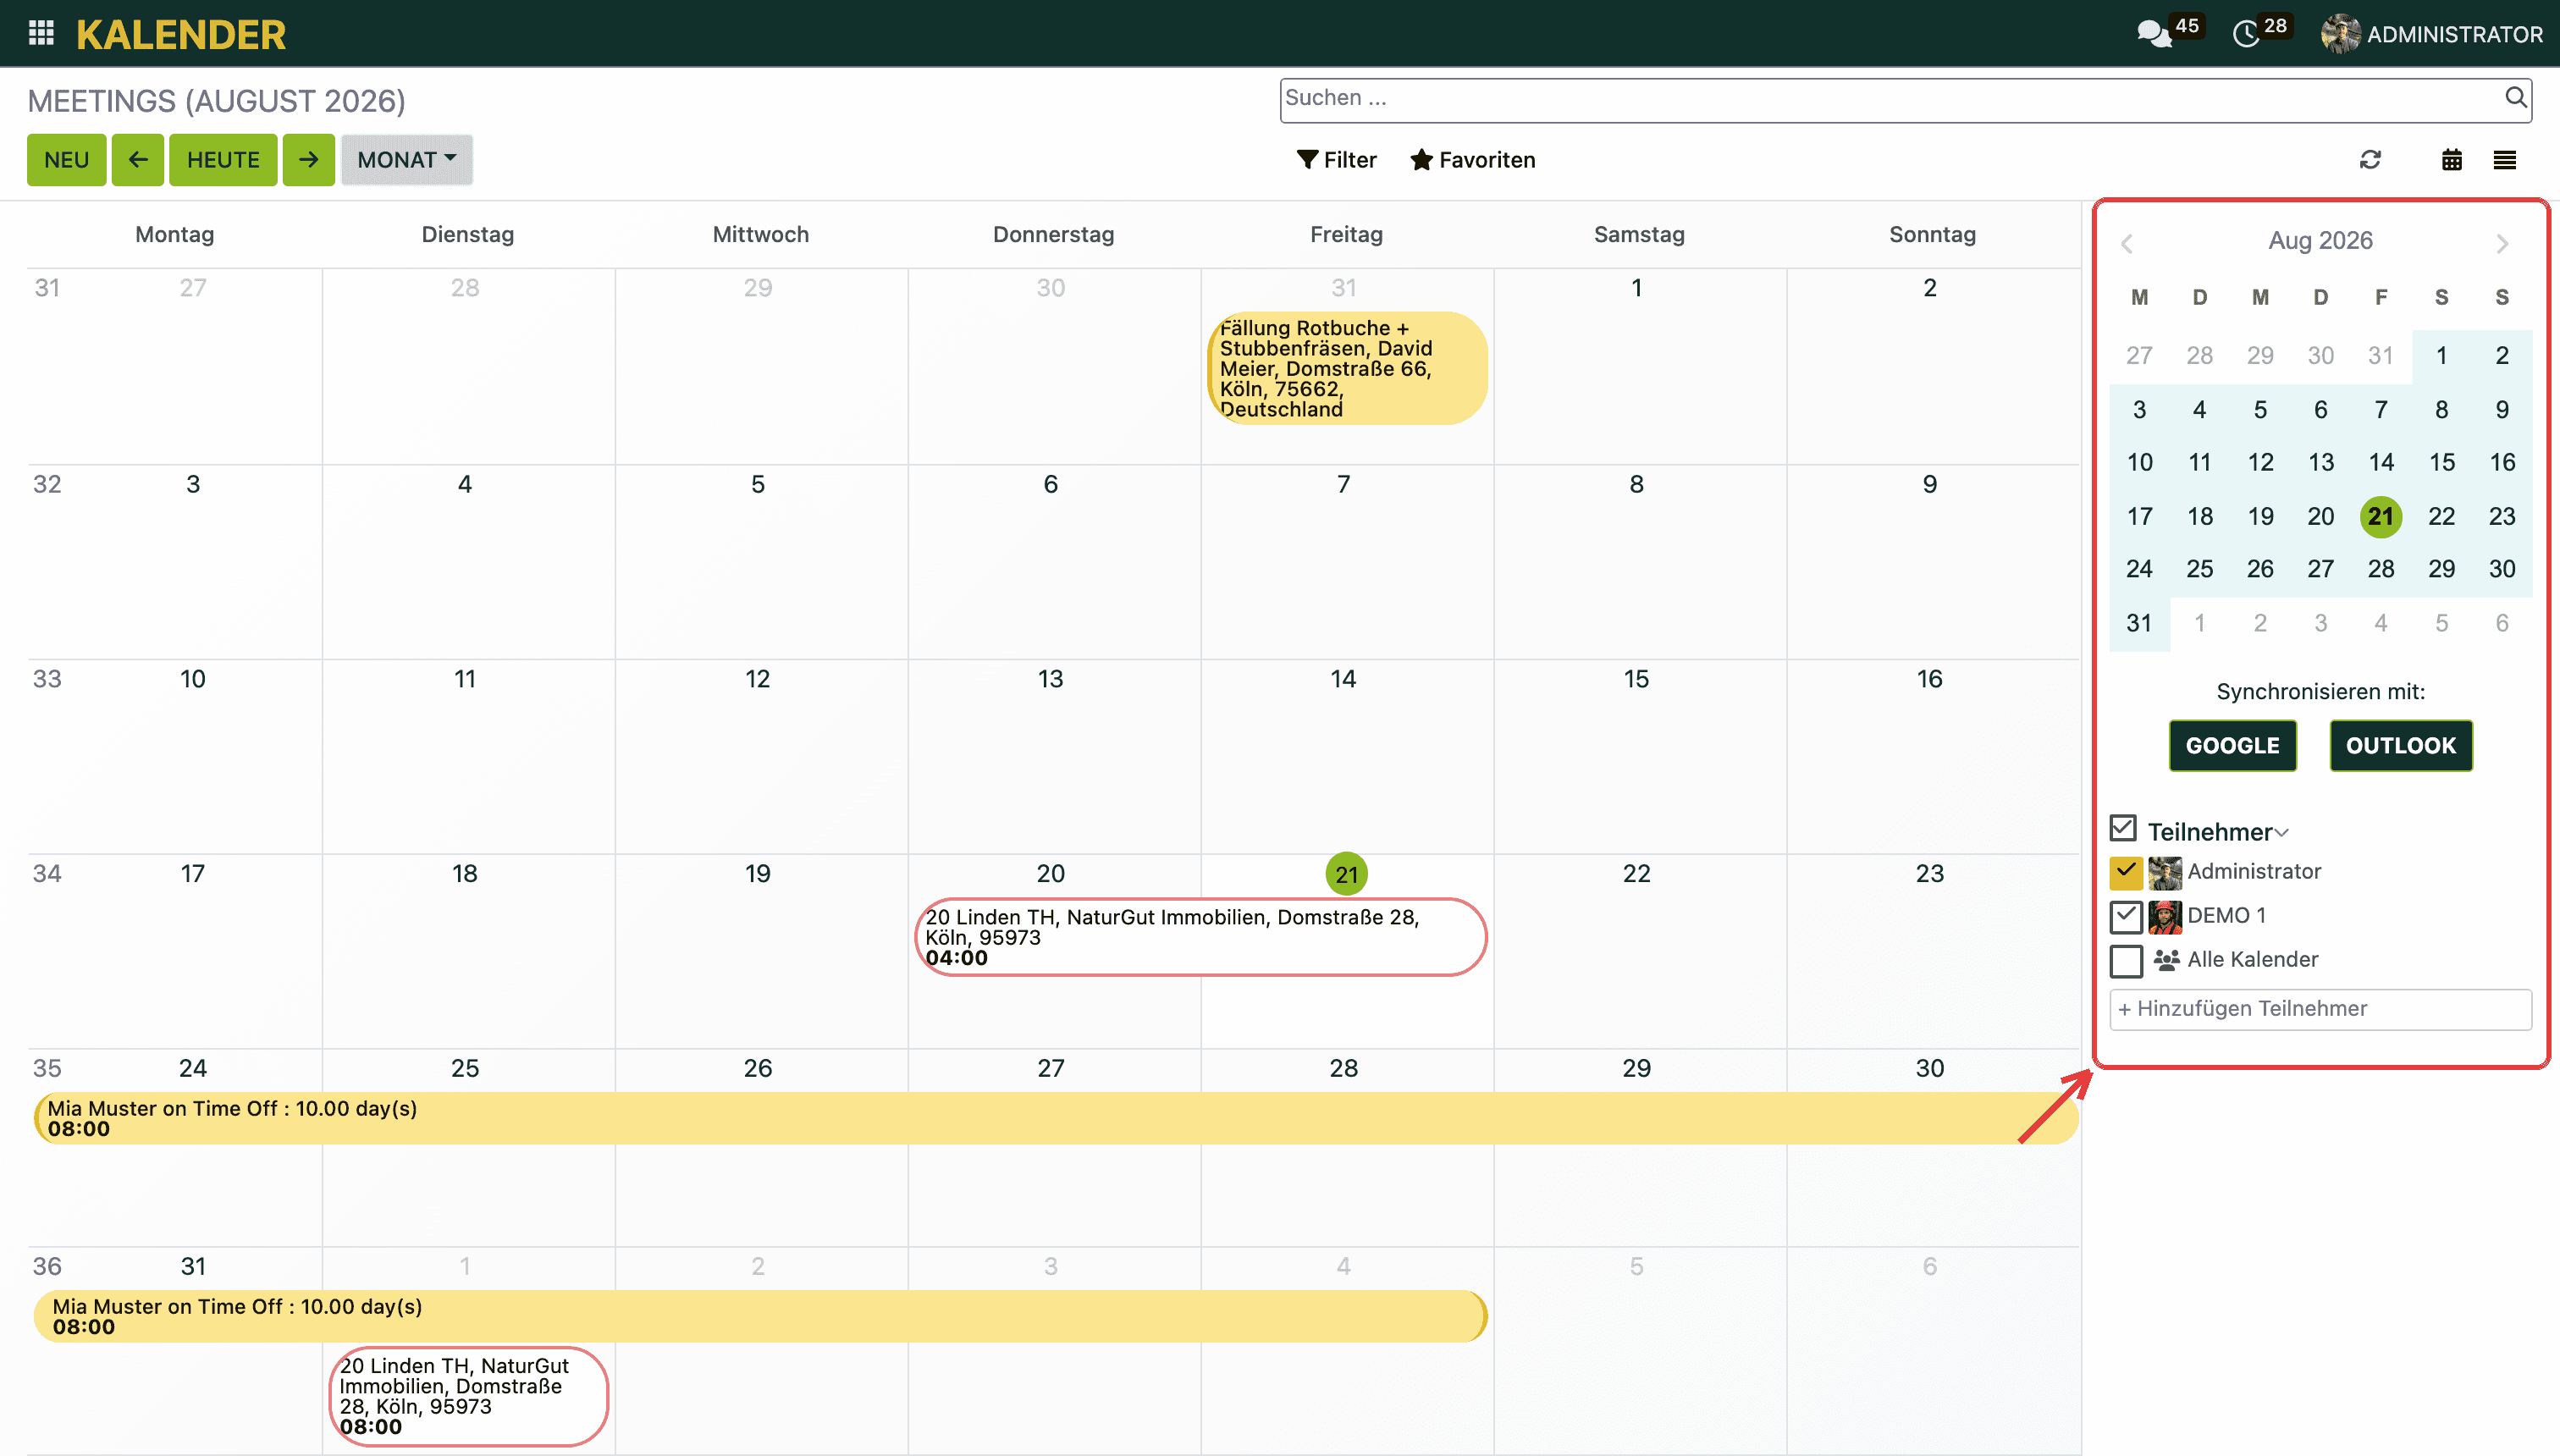Open Mia Muster Time Off event in week 35

click(x=1056, y=1118)
